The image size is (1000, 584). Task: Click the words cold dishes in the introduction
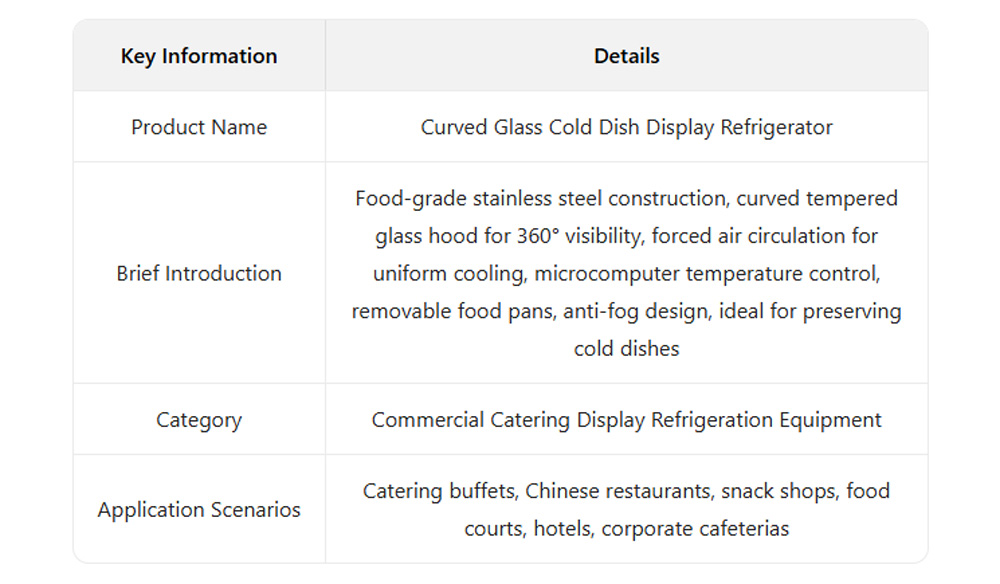click(x=627, y=348)
